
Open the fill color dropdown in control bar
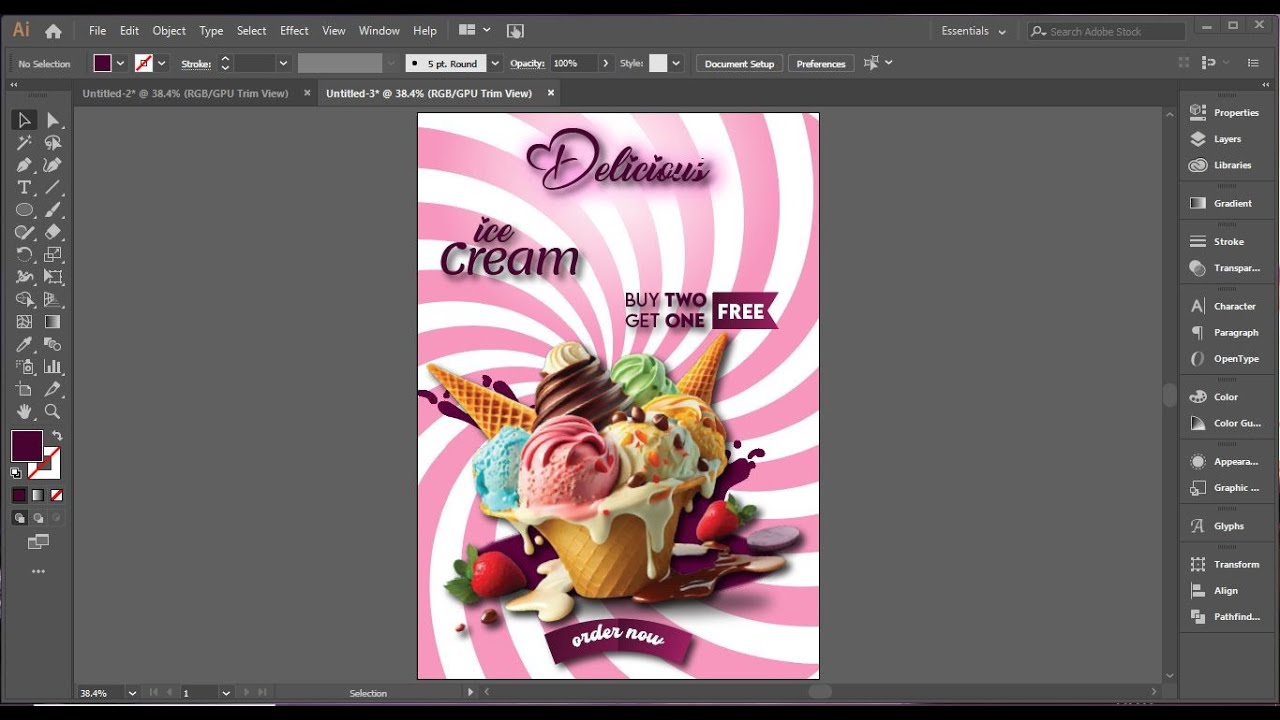click(120, 63)
